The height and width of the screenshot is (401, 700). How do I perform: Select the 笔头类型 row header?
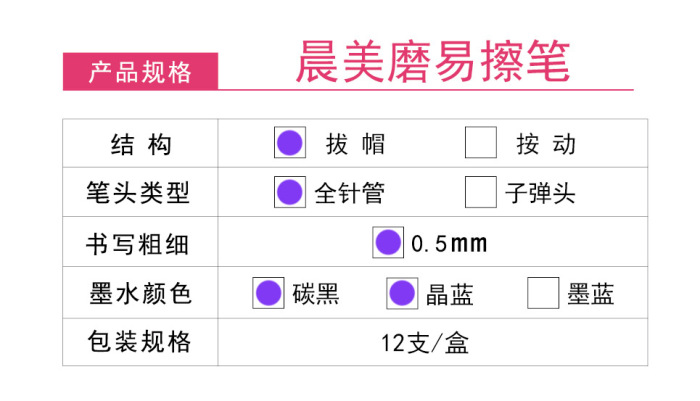point(140,192)
